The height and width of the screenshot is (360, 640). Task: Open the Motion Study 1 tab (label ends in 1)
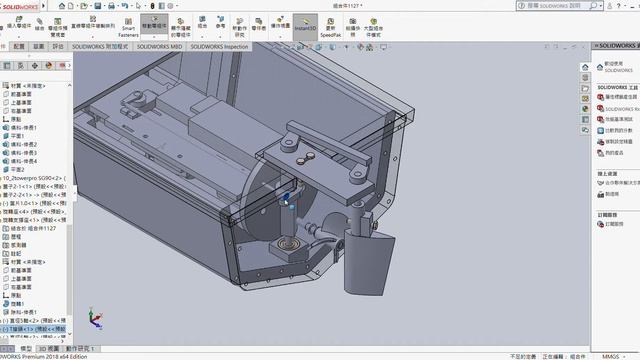[80, 349]
